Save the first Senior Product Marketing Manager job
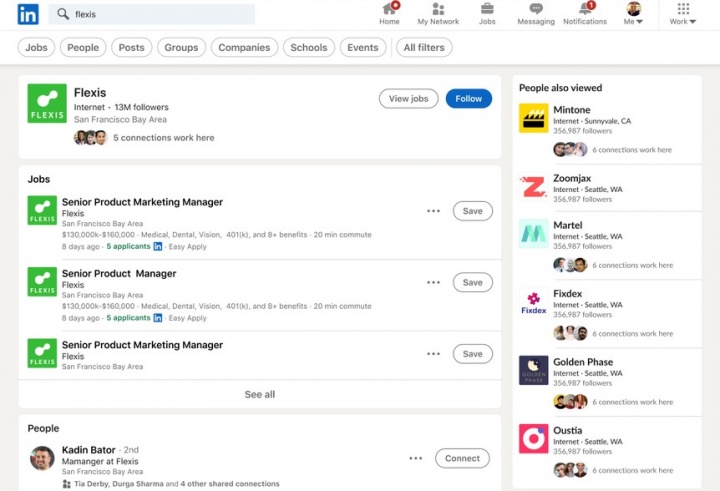720x491 pixels. click(x=472, y=211)
